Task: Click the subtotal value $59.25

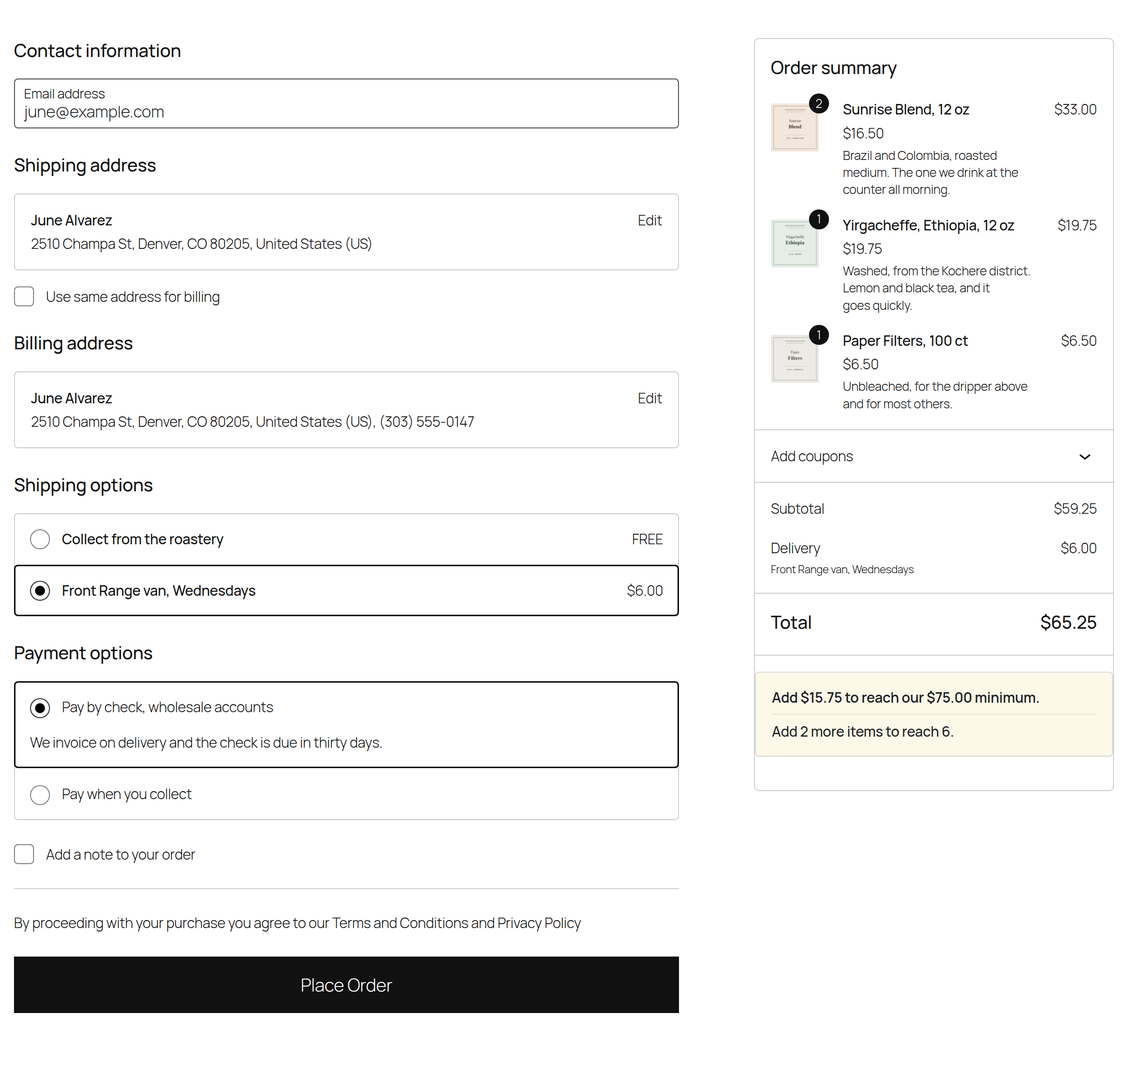Action: pos(1075,509)
